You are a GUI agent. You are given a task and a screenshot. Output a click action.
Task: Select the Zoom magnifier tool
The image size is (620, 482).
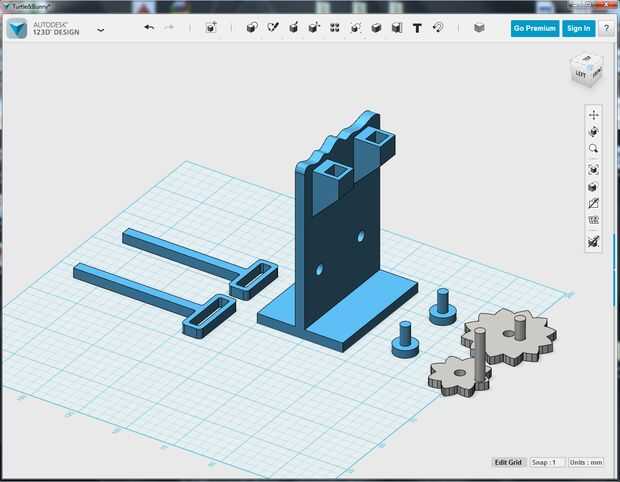(x=594, y=149)
